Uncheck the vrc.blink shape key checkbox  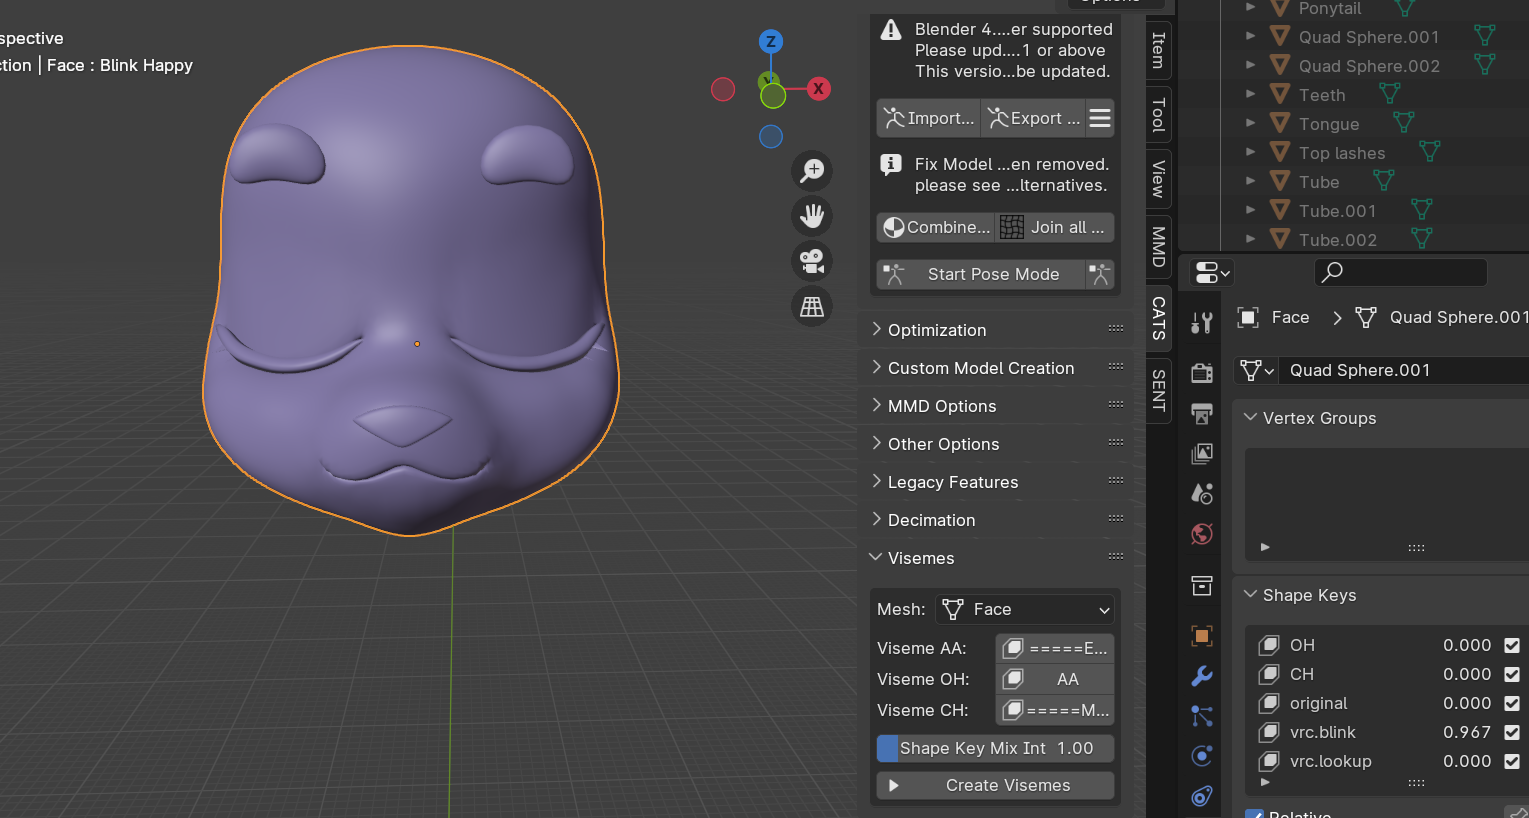(x=1512, y=732)
